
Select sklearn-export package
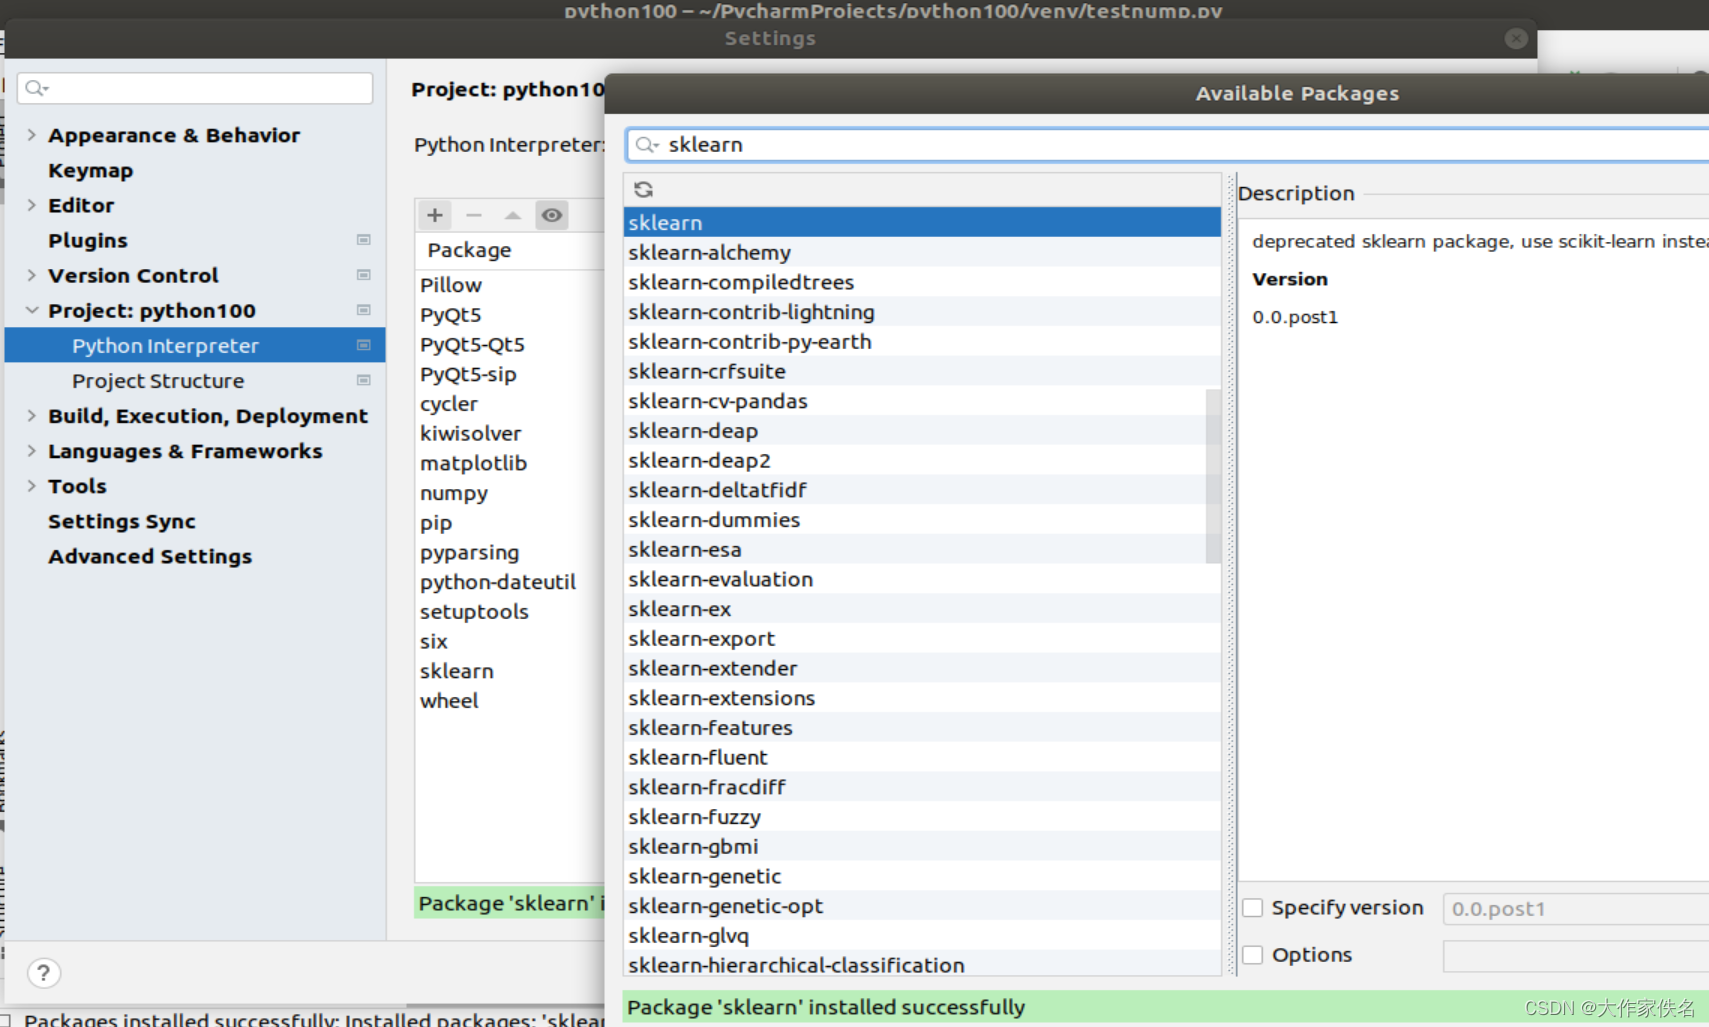click(922, 638)
